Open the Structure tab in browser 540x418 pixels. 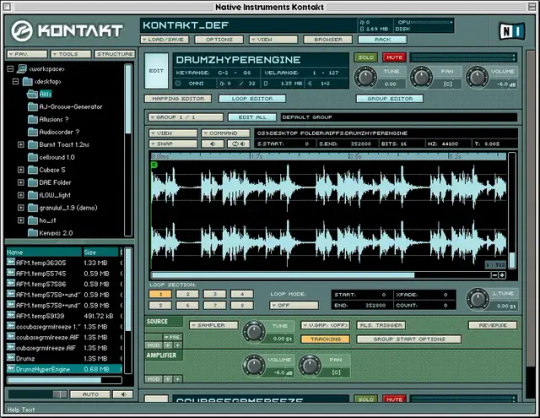tap(115, 54)
